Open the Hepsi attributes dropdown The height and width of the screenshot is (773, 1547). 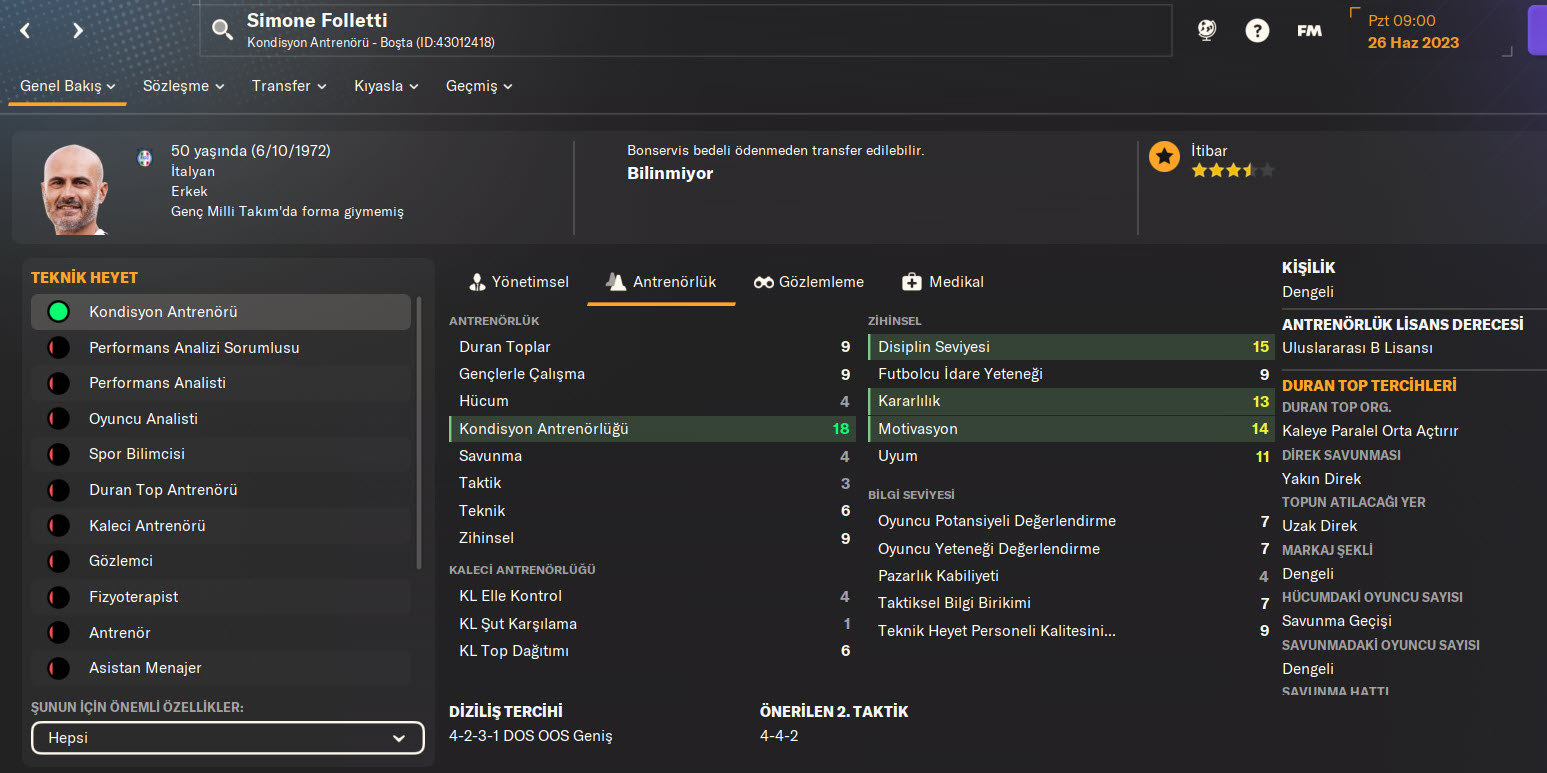(x=228, y=738)
